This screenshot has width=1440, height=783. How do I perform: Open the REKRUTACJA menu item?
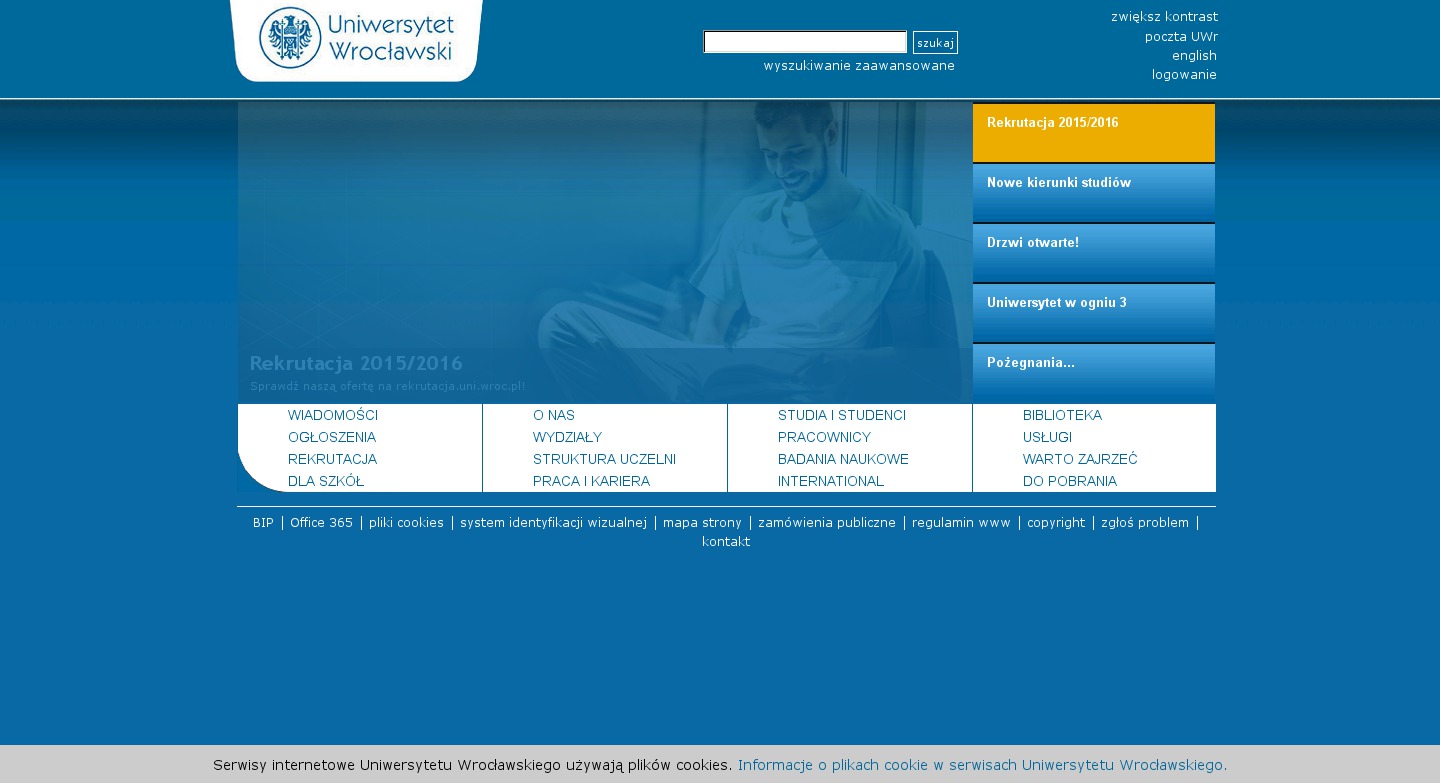pos(332,459)
